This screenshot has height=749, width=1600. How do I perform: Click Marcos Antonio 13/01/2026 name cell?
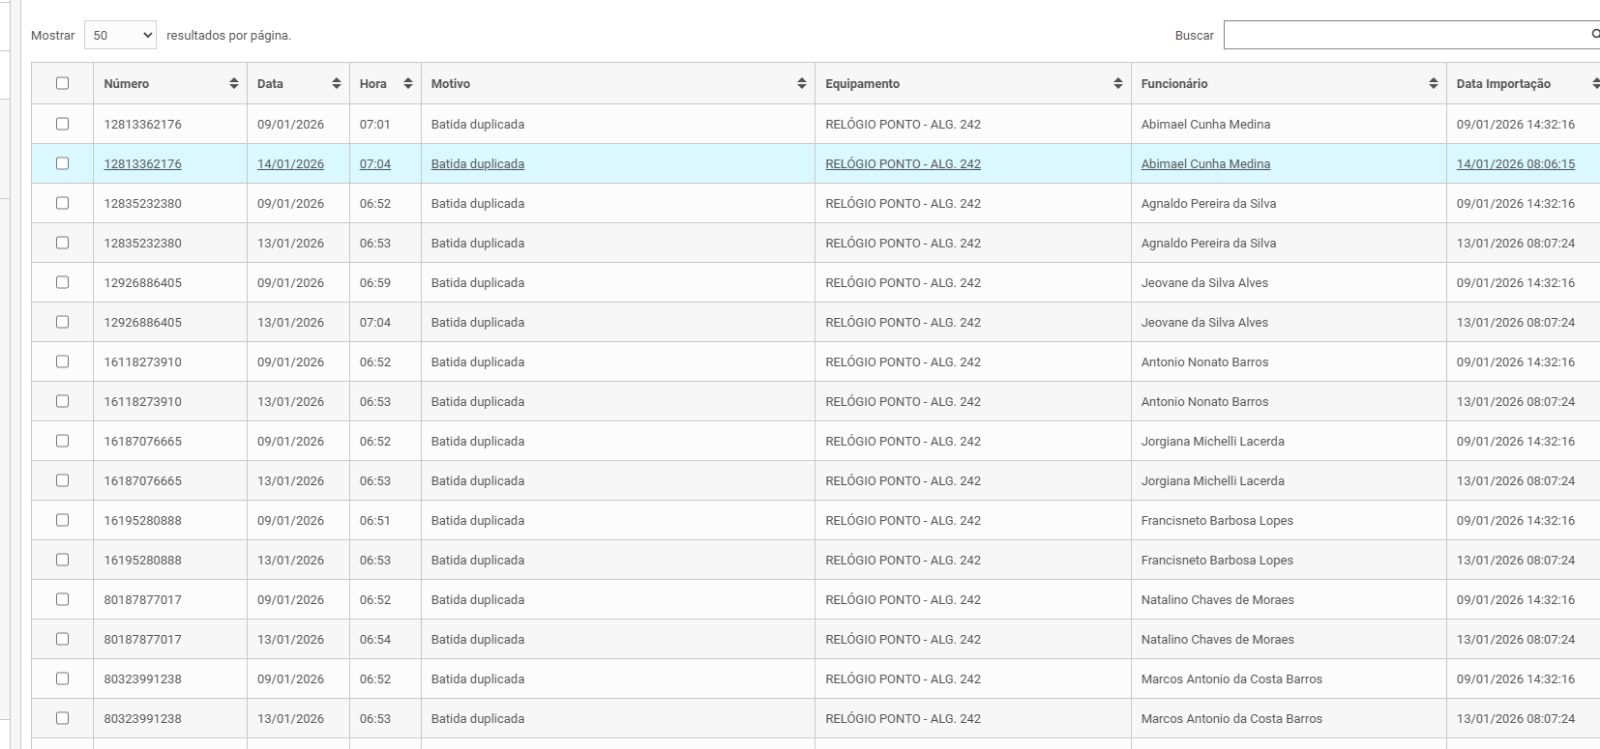(1231, 719)
